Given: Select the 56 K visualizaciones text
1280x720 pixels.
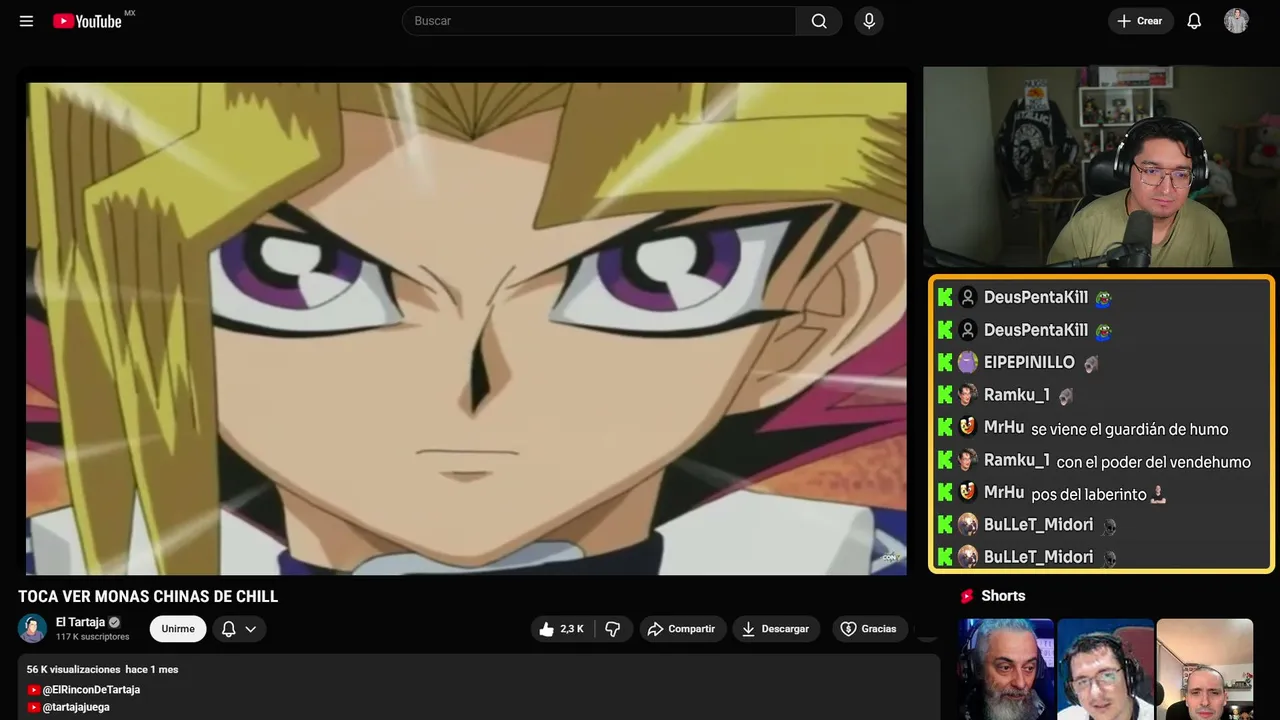Looking at the screenshot, I should point(74,670).
